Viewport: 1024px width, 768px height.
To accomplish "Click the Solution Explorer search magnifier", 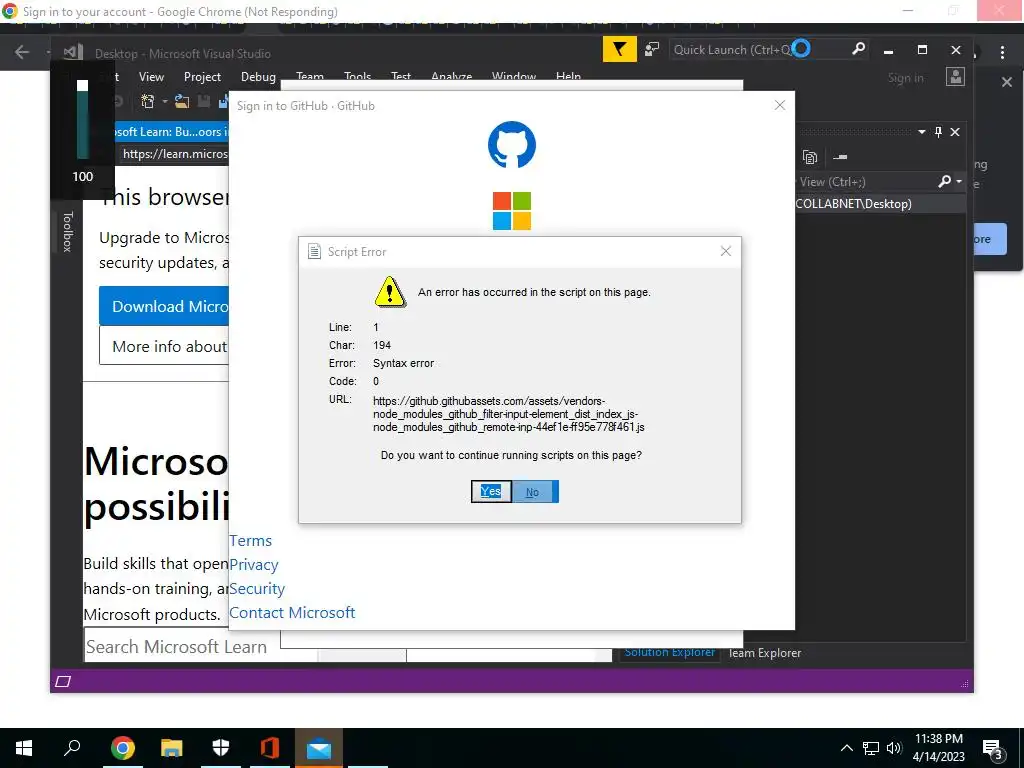I will [944, 182].
